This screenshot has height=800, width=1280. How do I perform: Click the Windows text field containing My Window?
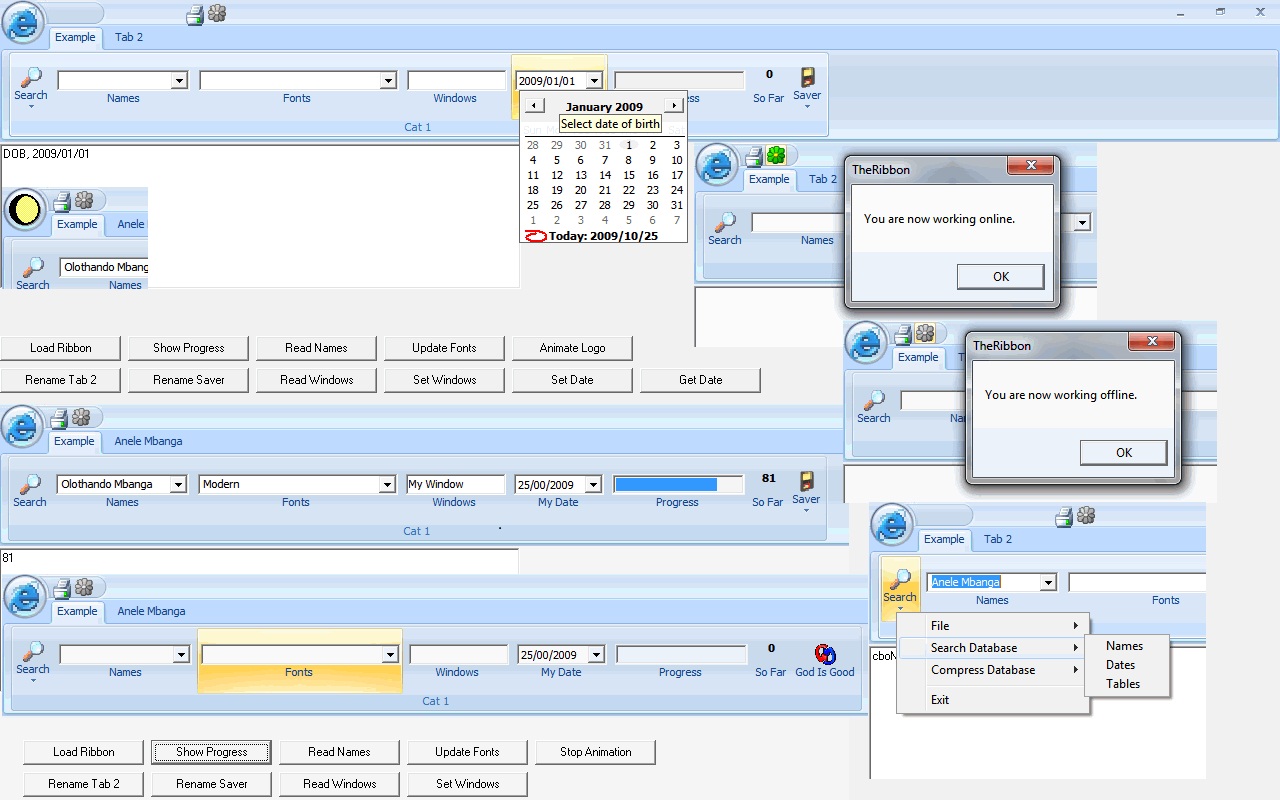coord(455,485)
